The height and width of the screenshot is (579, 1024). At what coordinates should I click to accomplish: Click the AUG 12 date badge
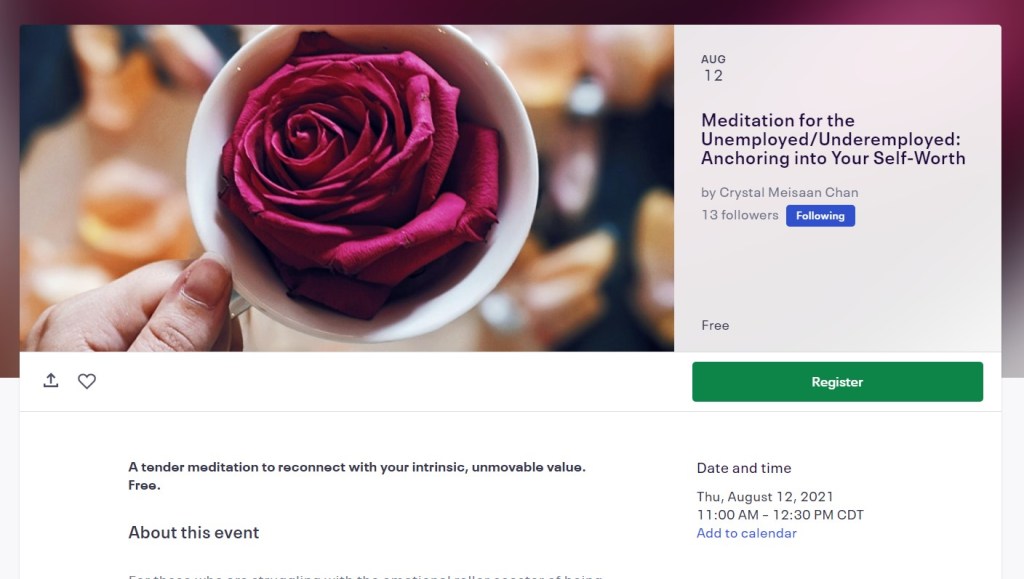coord(713,68)
